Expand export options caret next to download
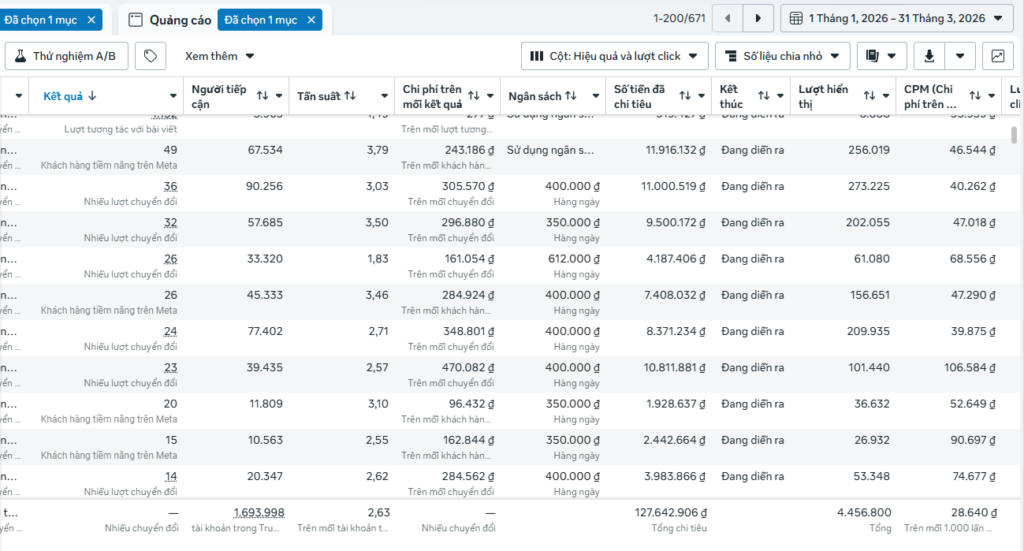This screenshot has height=551, width=1024. (960, 56)
